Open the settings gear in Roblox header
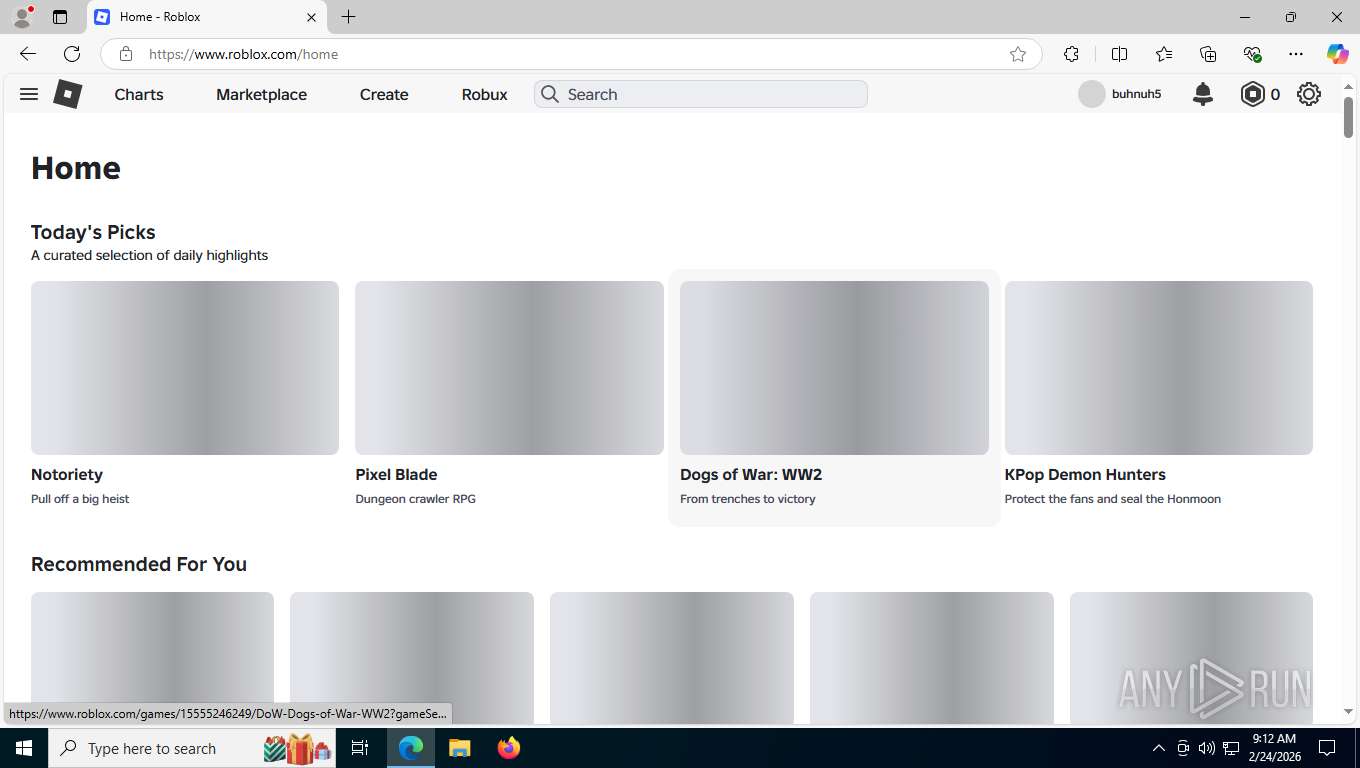This screenshot has height=768, width=1360. point(1309,94)
